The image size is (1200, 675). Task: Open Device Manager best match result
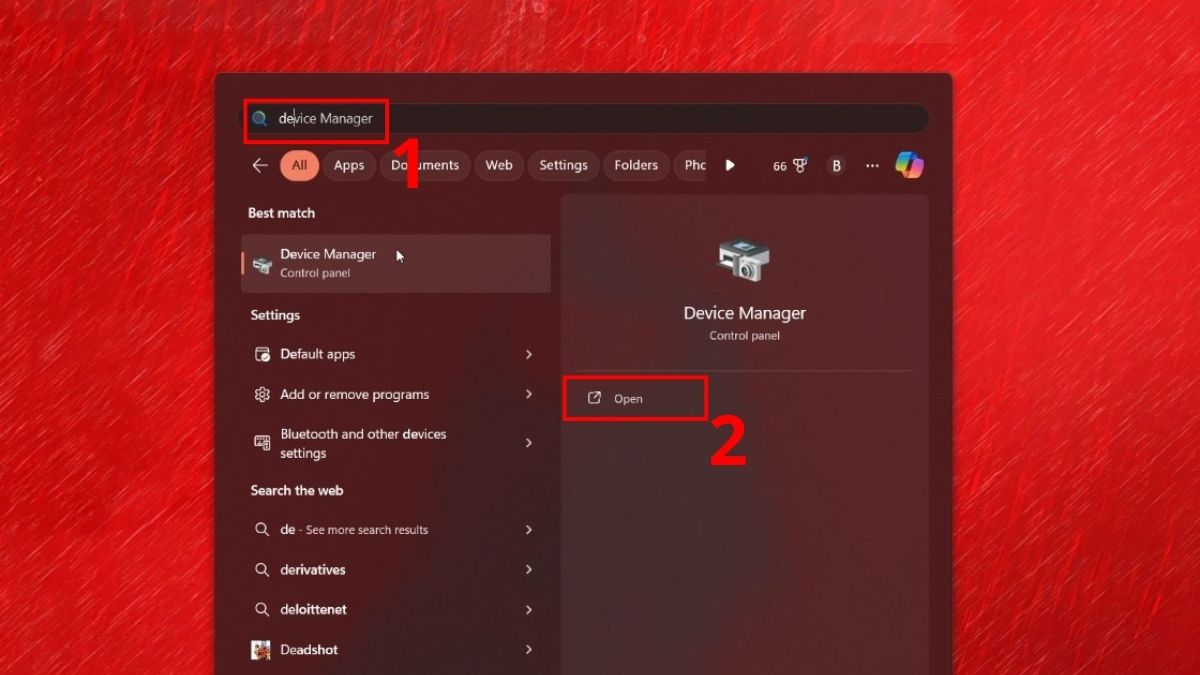pyautogui.click(x=396, y=264)
